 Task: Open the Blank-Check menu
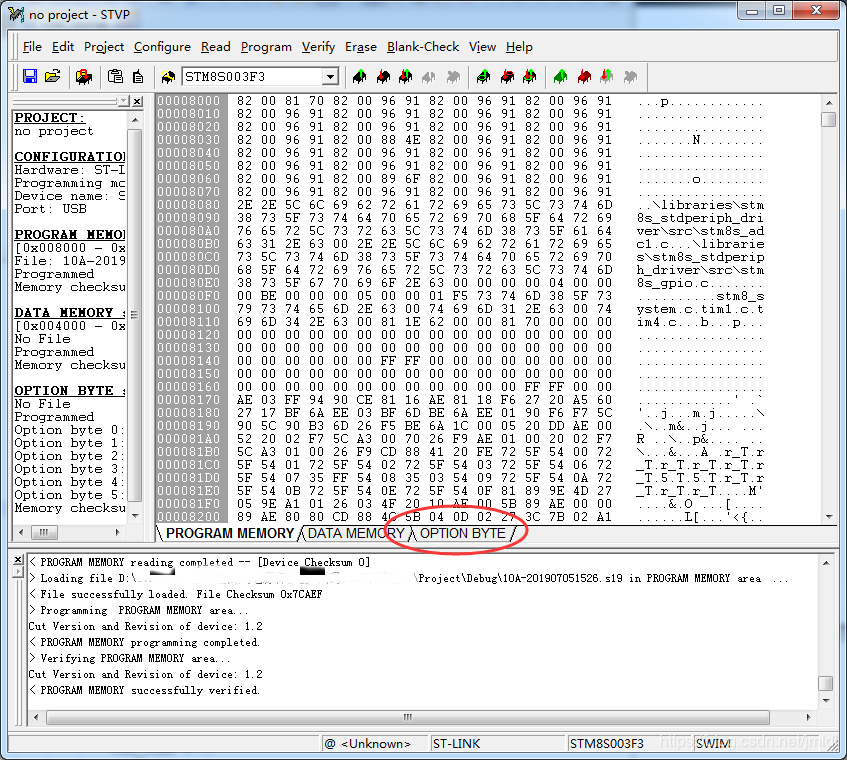pos(423,47)
